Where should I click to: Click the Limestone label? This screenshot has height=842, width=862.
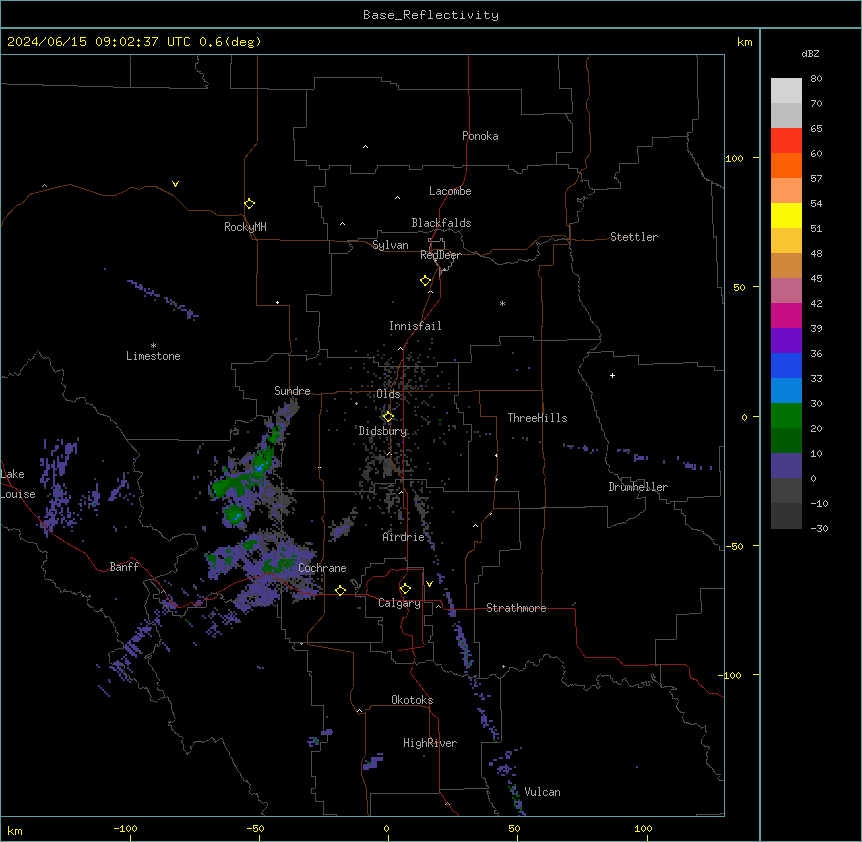click(x=153, y=356)
